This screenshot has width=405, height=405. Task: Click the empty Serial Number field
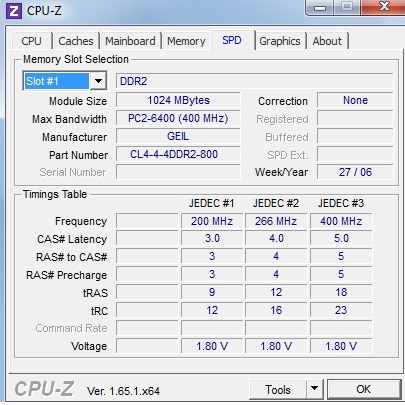point(178,172)
